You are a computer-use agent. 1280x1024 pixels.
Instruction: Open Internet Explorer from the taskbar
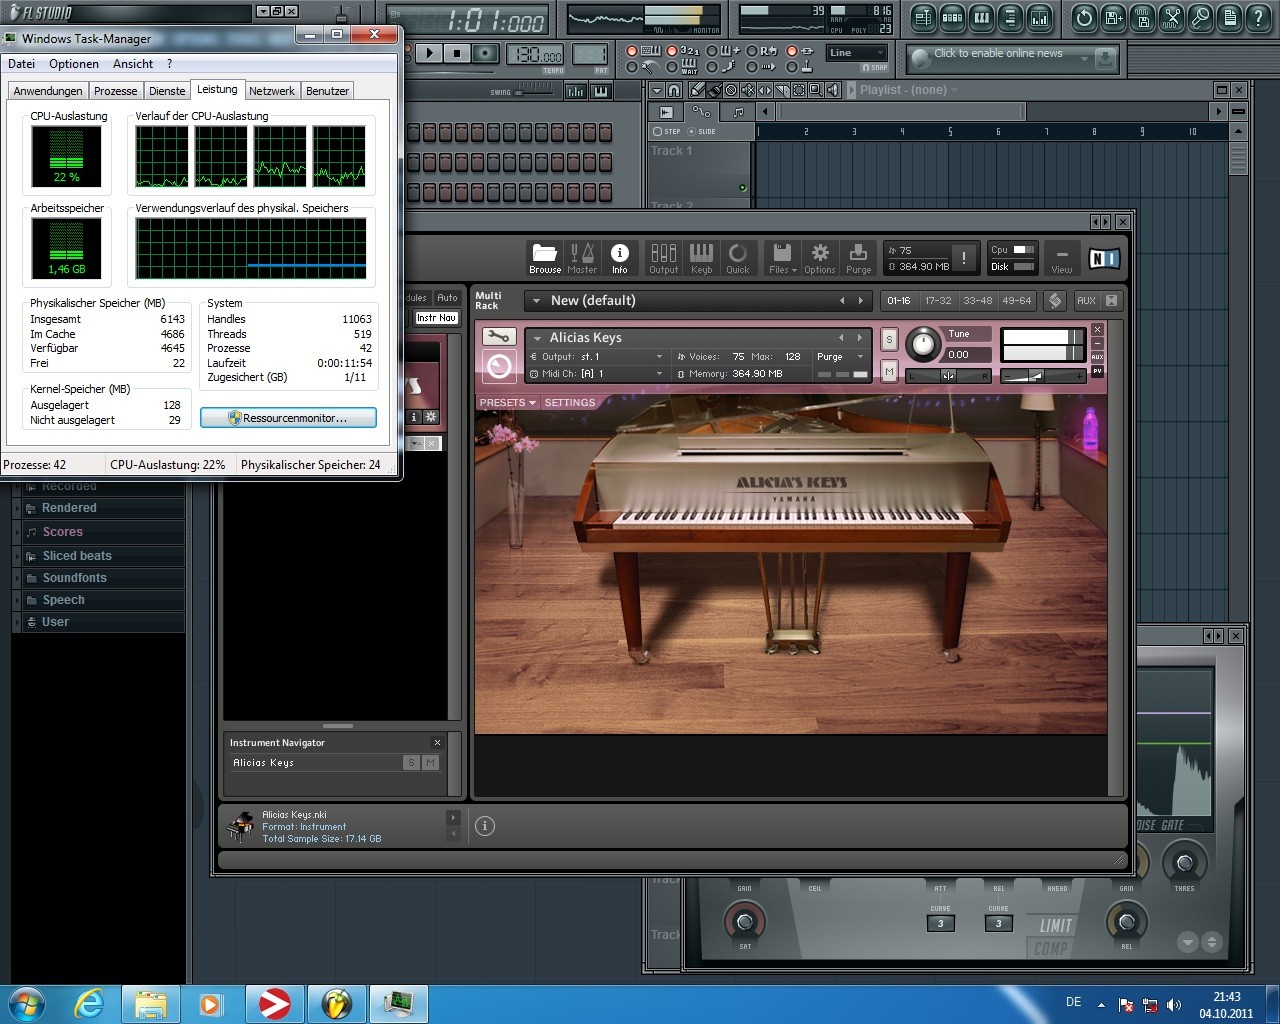pyautogui.click(x=90, y=1003)
